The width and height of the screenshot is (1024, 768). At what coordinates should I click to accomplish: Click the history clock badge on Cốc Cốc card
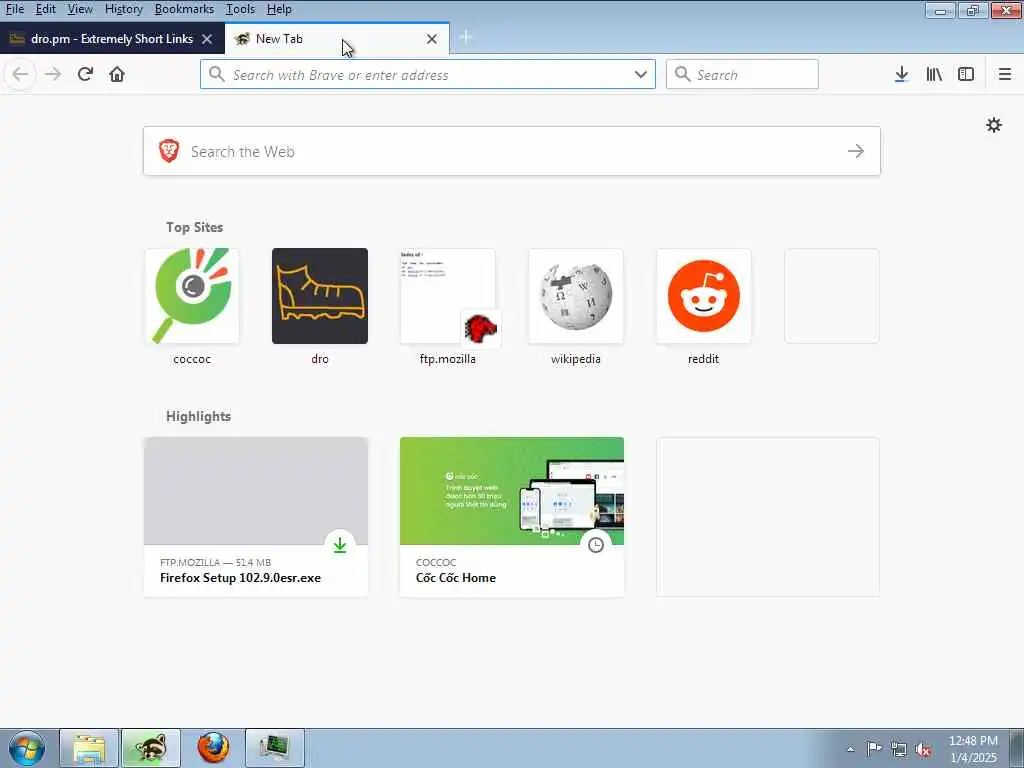click(x=596, y=545)
